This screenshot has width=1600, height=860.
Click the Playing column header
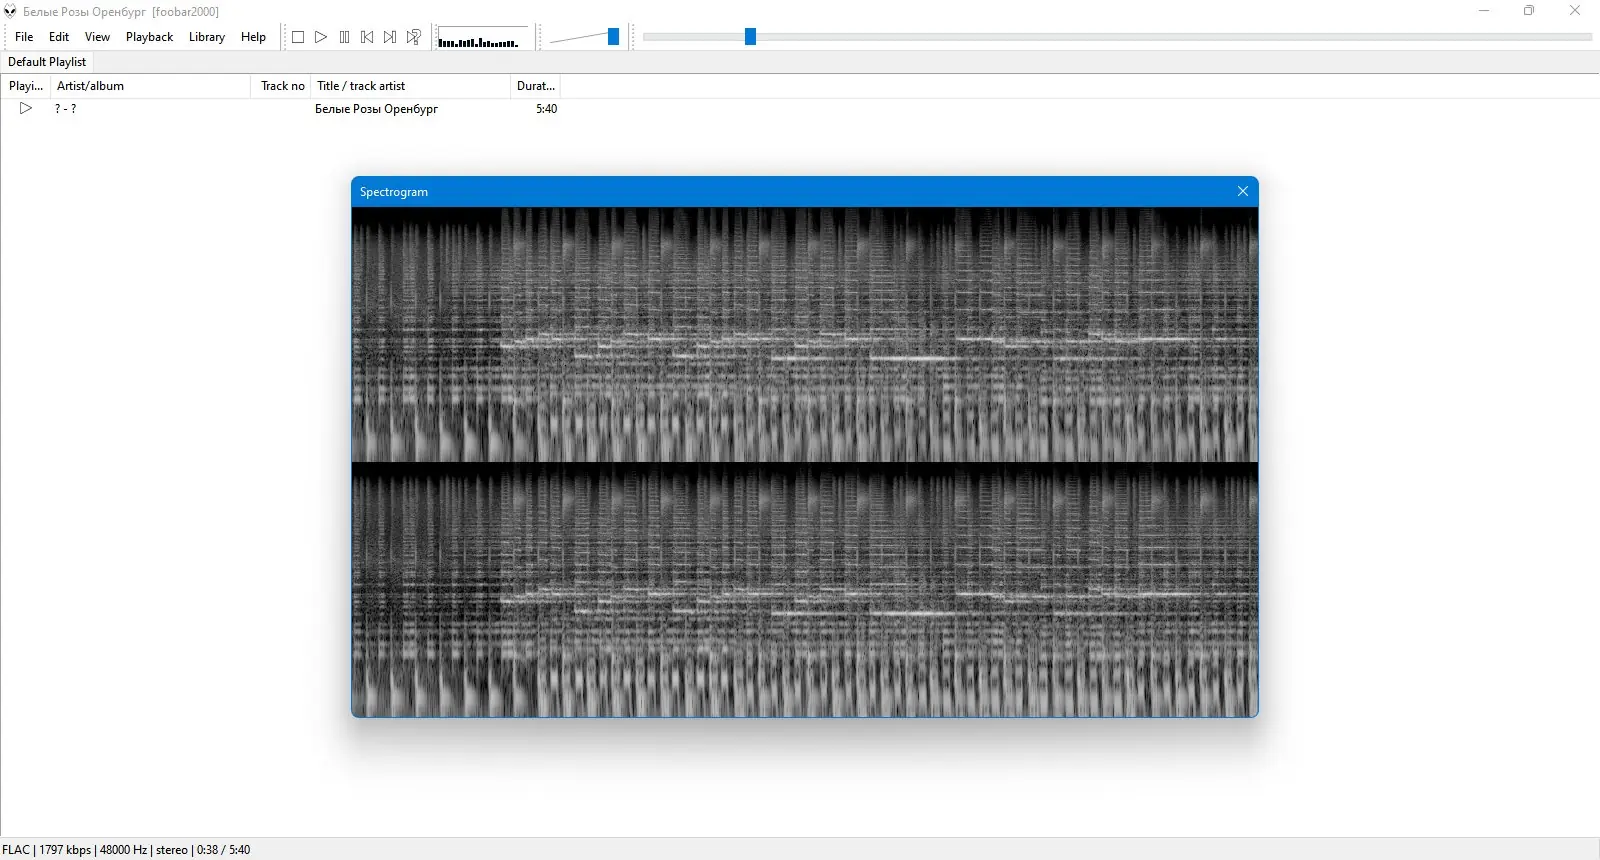click(x=26, y=86)
